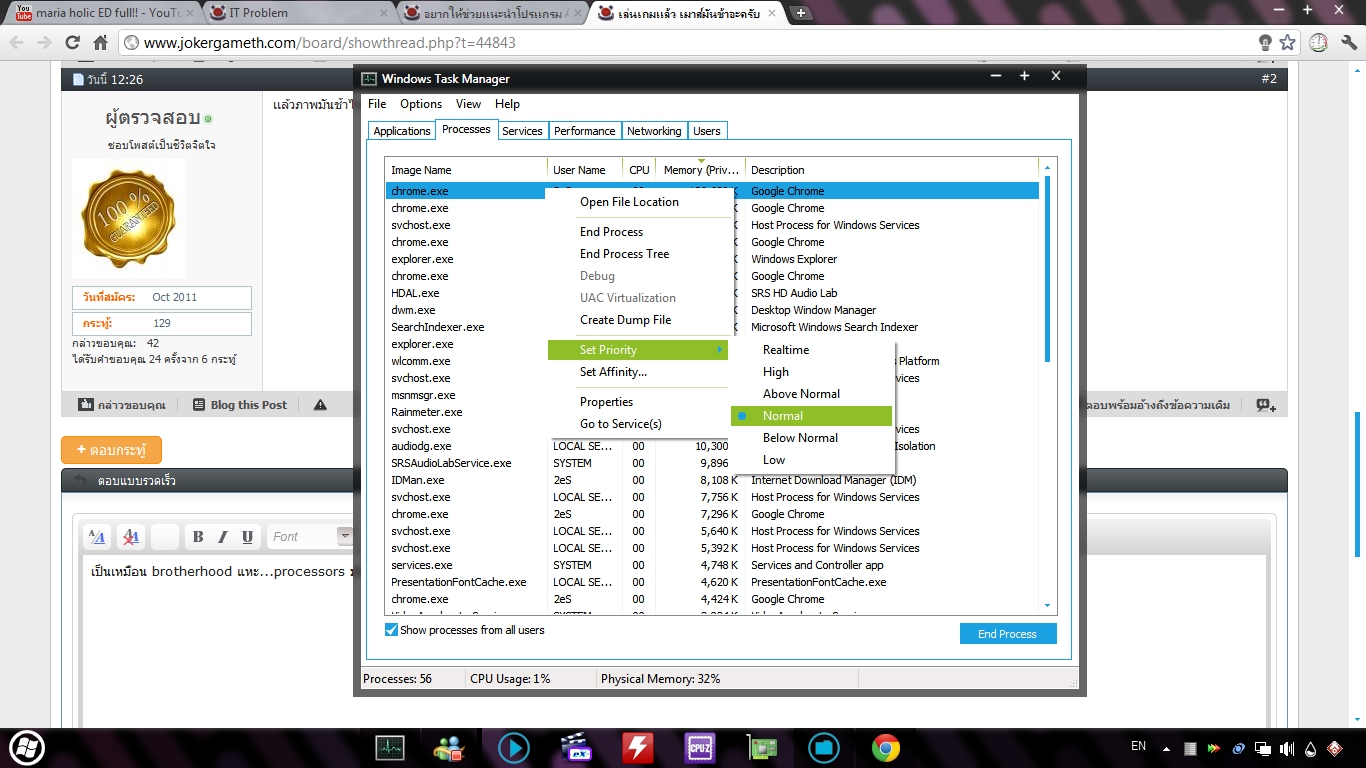This screenshot has width=1366, height=768.
Task: Show hidden system tray icons
Action: coord(1165,747)
